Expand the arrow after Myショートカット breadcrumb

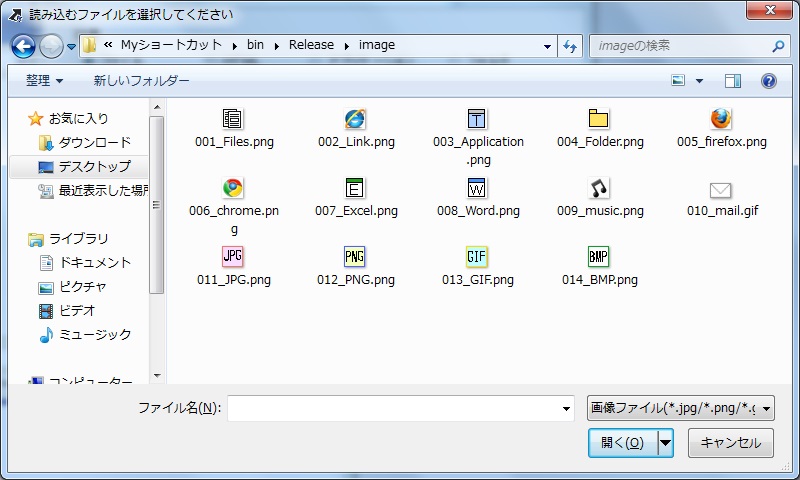coord(235,46)
